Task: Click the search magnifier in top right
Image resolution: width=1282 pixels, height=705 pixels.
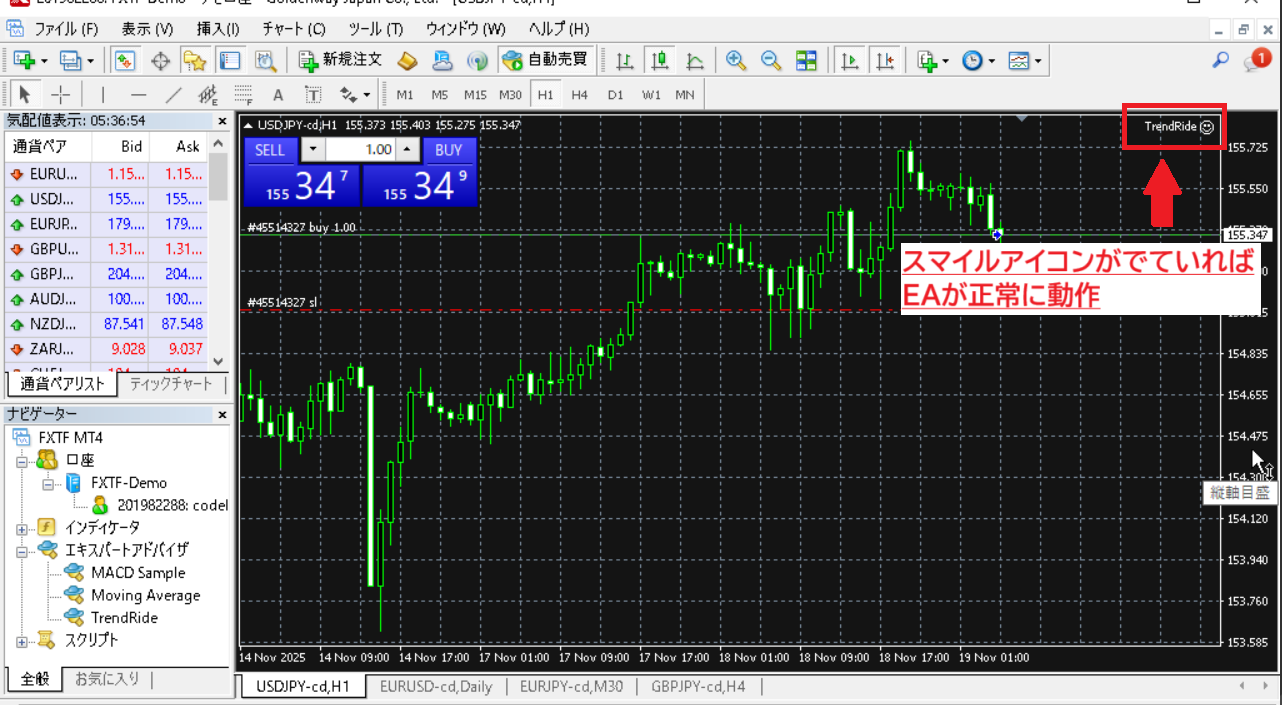Action: pos(1220,60)
